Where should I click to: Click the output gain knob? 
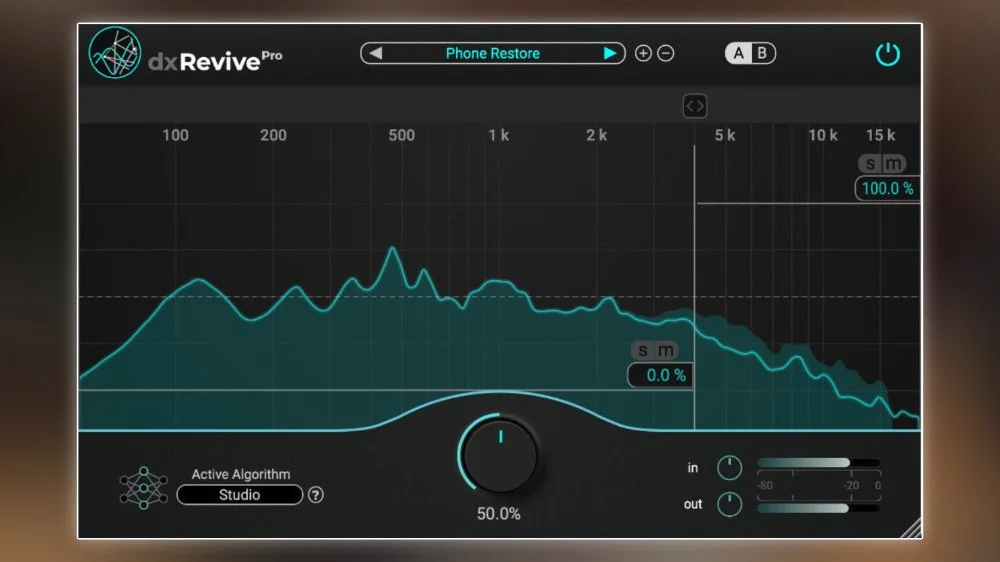pos(730,505)
